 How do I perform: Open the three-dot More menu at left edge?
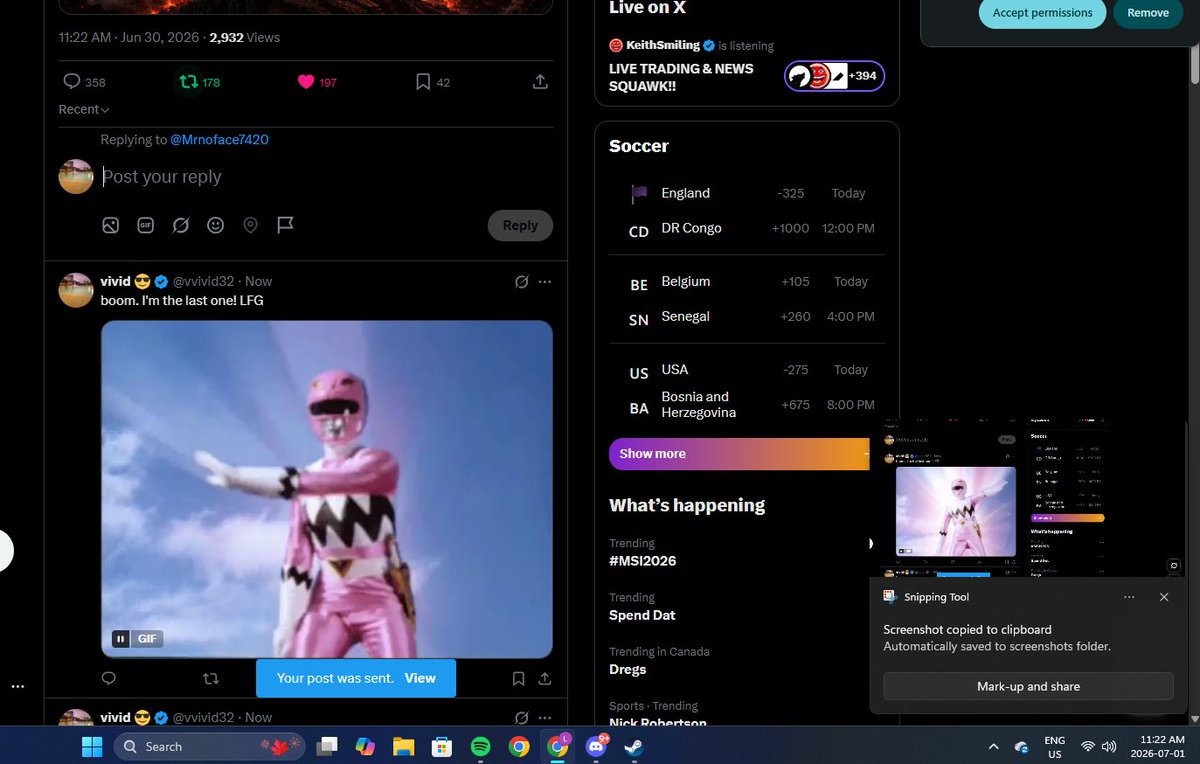(x=18, y=687)
